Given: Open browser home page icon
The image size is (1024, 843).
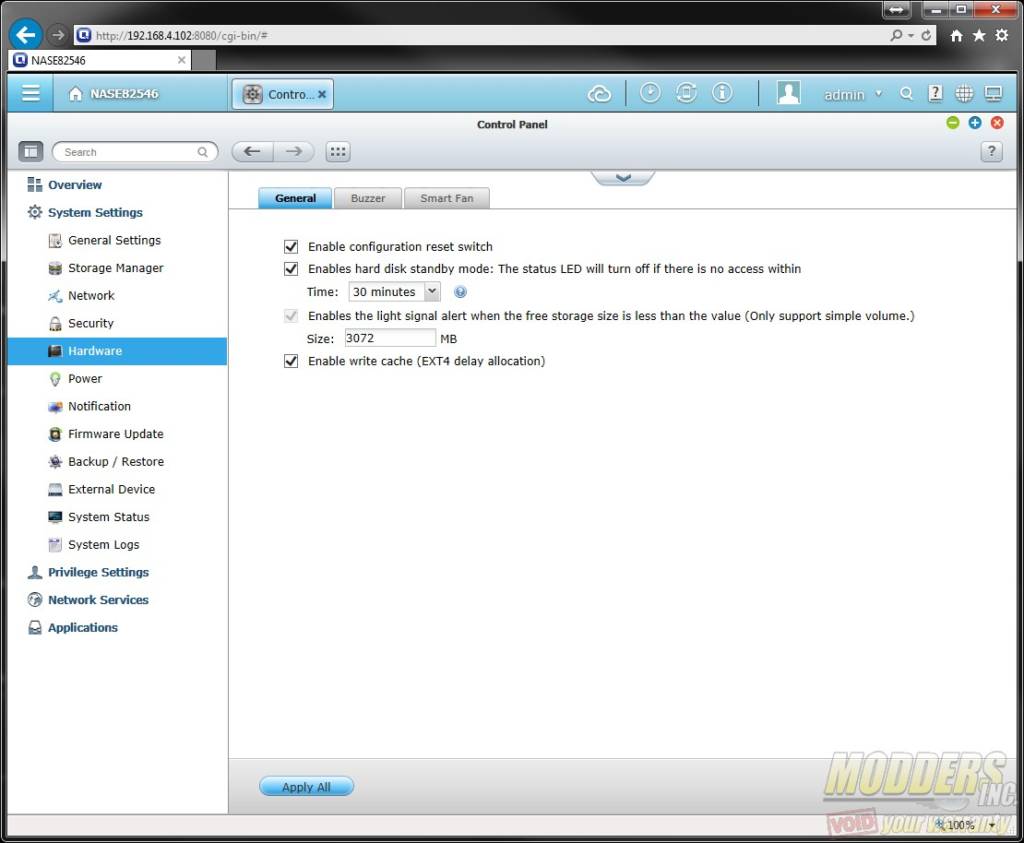Looking at the screenshot, I should (956, 35).
